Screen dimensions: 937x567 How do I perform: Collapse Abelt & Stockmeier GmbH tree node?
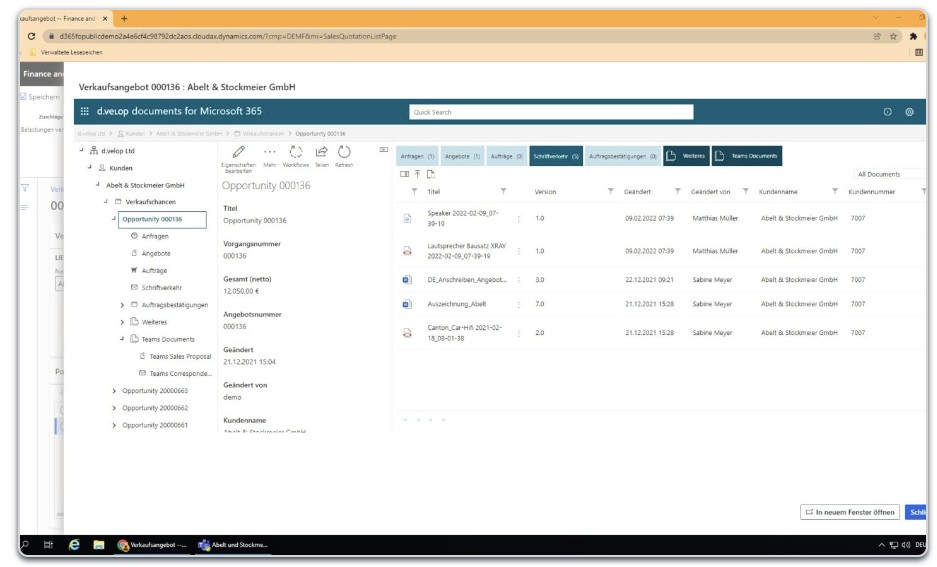[x=97, y=185]
